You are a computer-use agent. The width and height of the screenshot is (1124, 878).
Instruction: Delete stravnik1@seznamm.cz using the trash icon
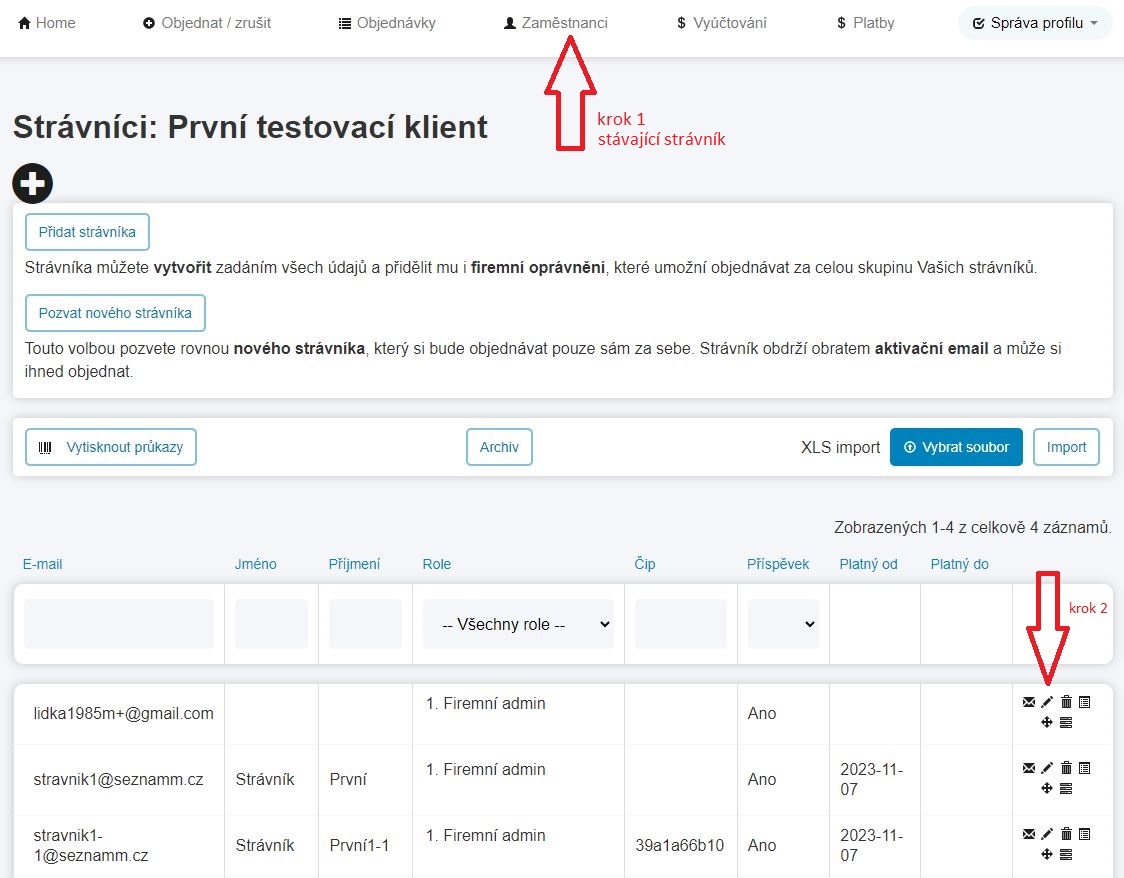(1066, 768)
